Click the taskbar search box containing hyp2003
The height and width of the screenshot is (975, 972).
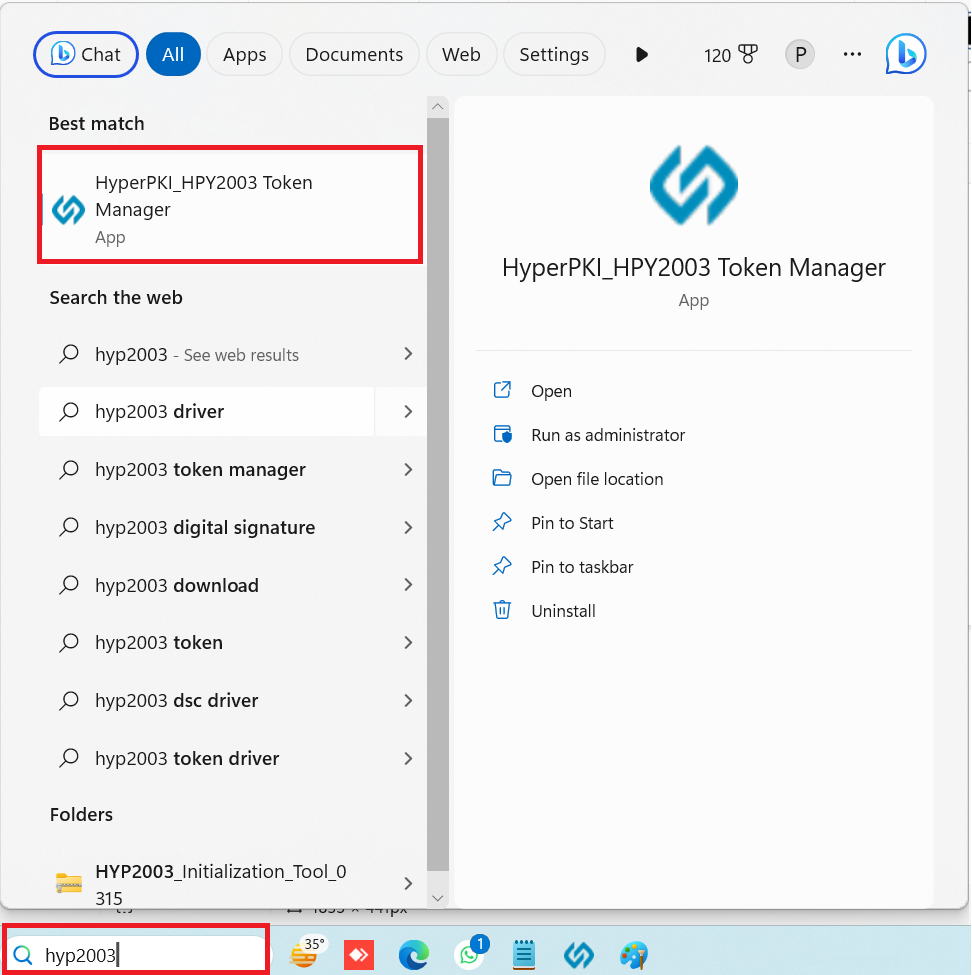(137, 954)
